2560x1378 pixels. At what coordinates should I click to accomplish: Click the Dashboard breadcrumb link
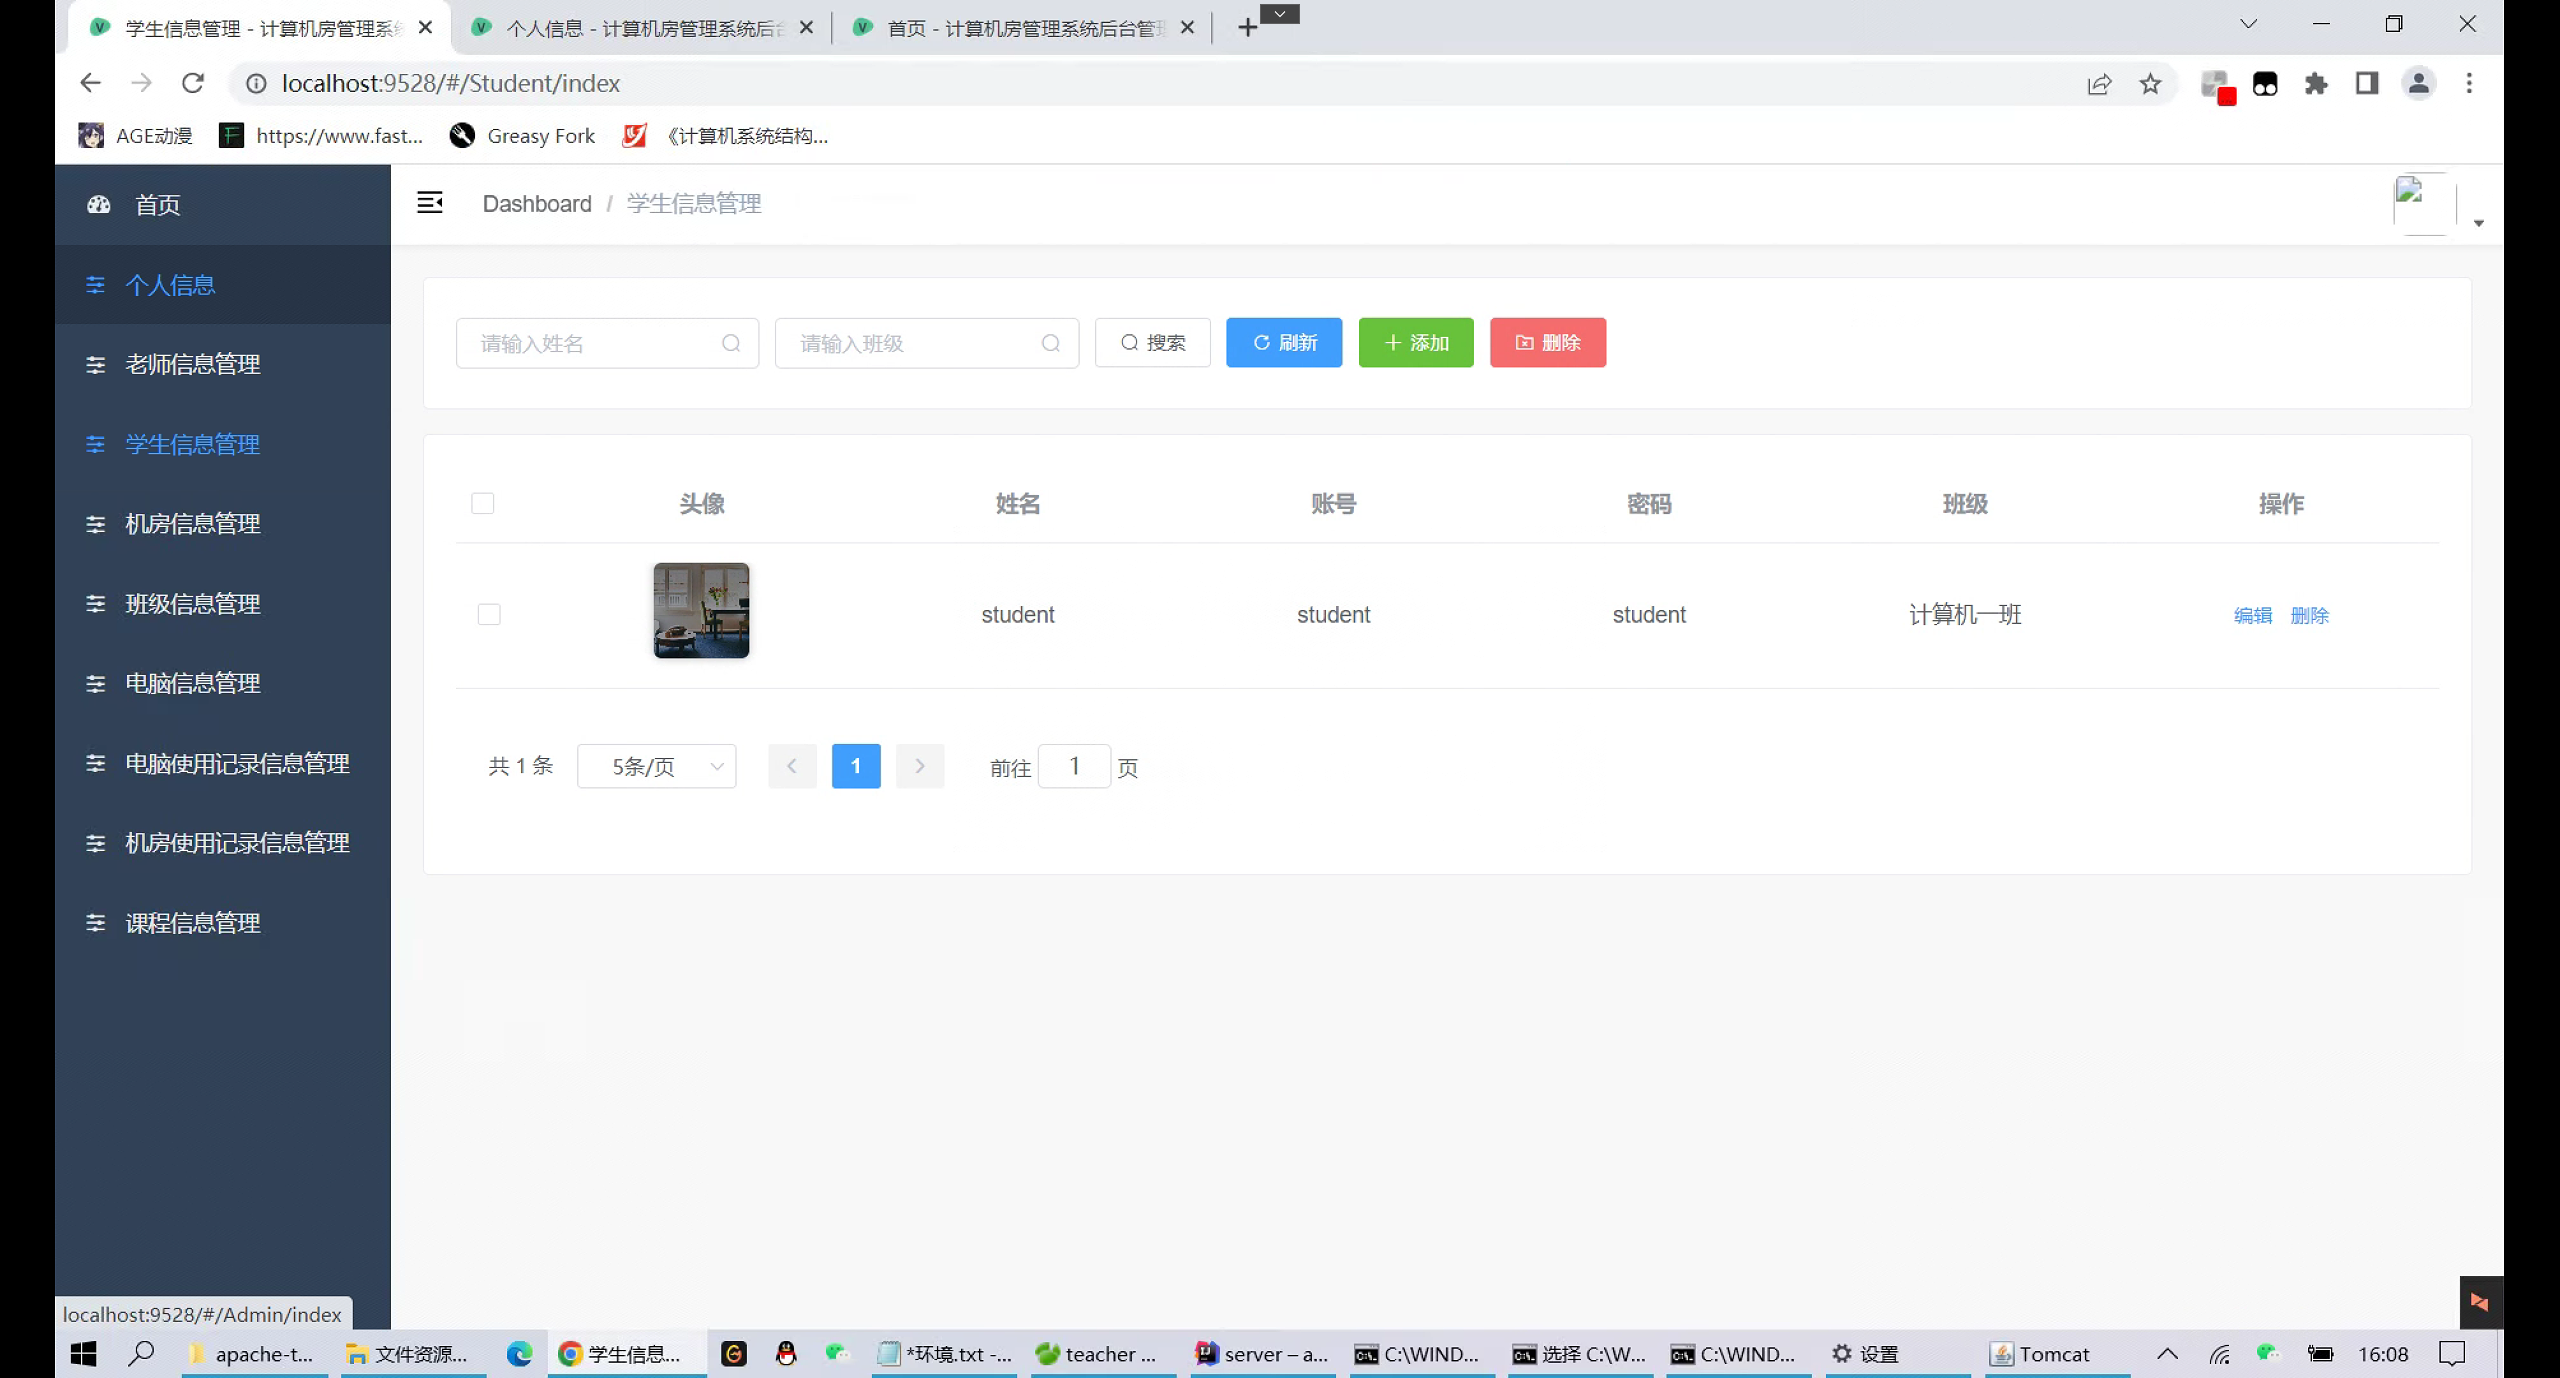pos(537,203)
